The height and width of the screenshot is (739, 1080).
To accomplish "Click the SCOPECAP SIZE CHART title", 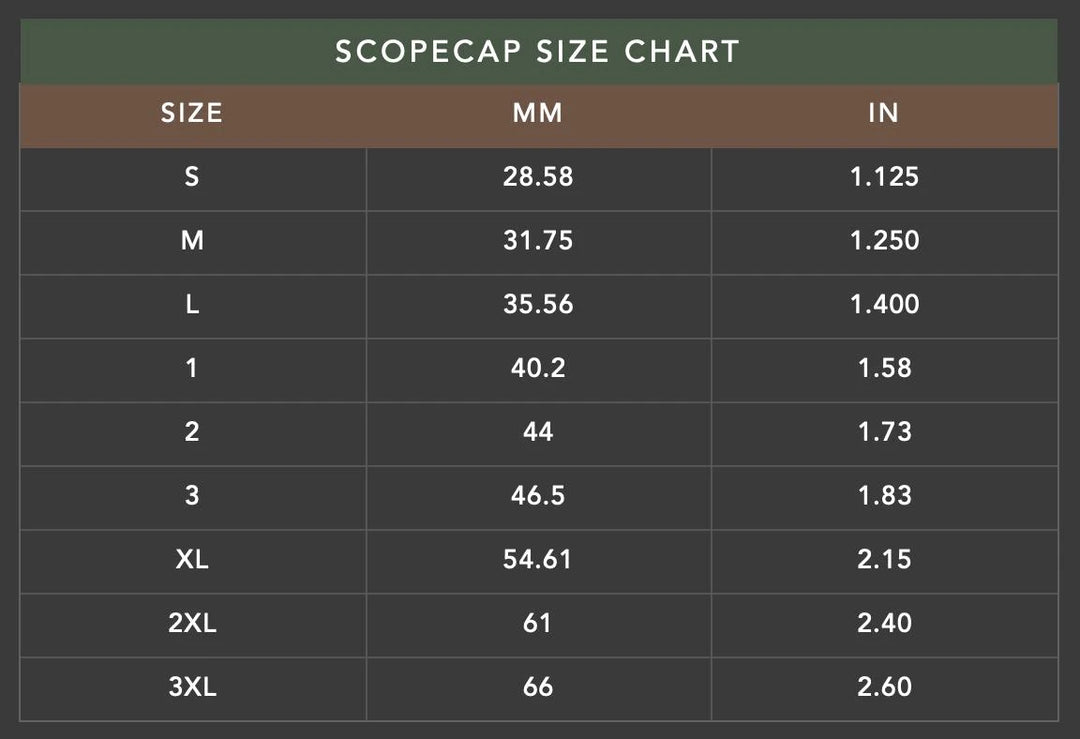I will (538, 52).
